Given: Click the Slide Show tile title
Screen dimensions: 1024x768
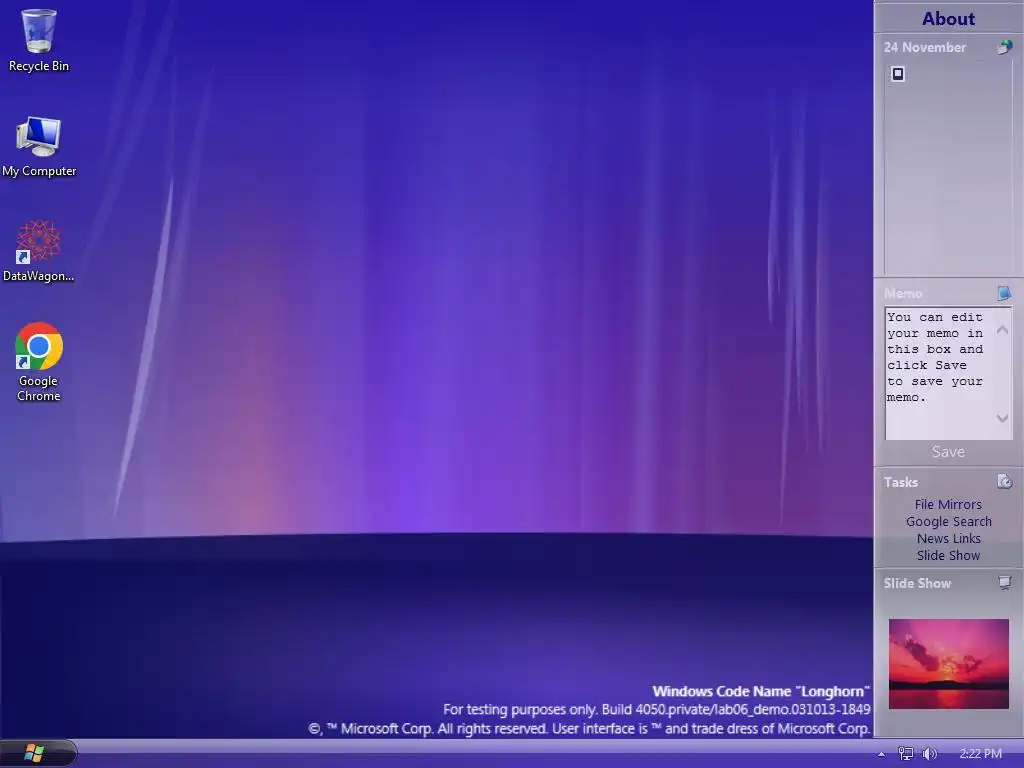Looking at the screenshot, I should pos(917,583).
